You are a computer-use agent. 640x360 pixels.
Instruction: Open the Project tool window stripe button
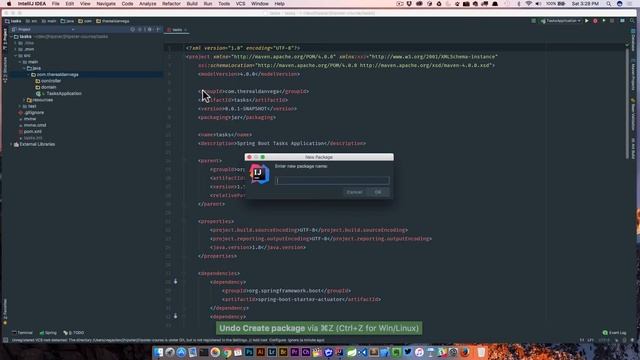click(x=5, y=40)
